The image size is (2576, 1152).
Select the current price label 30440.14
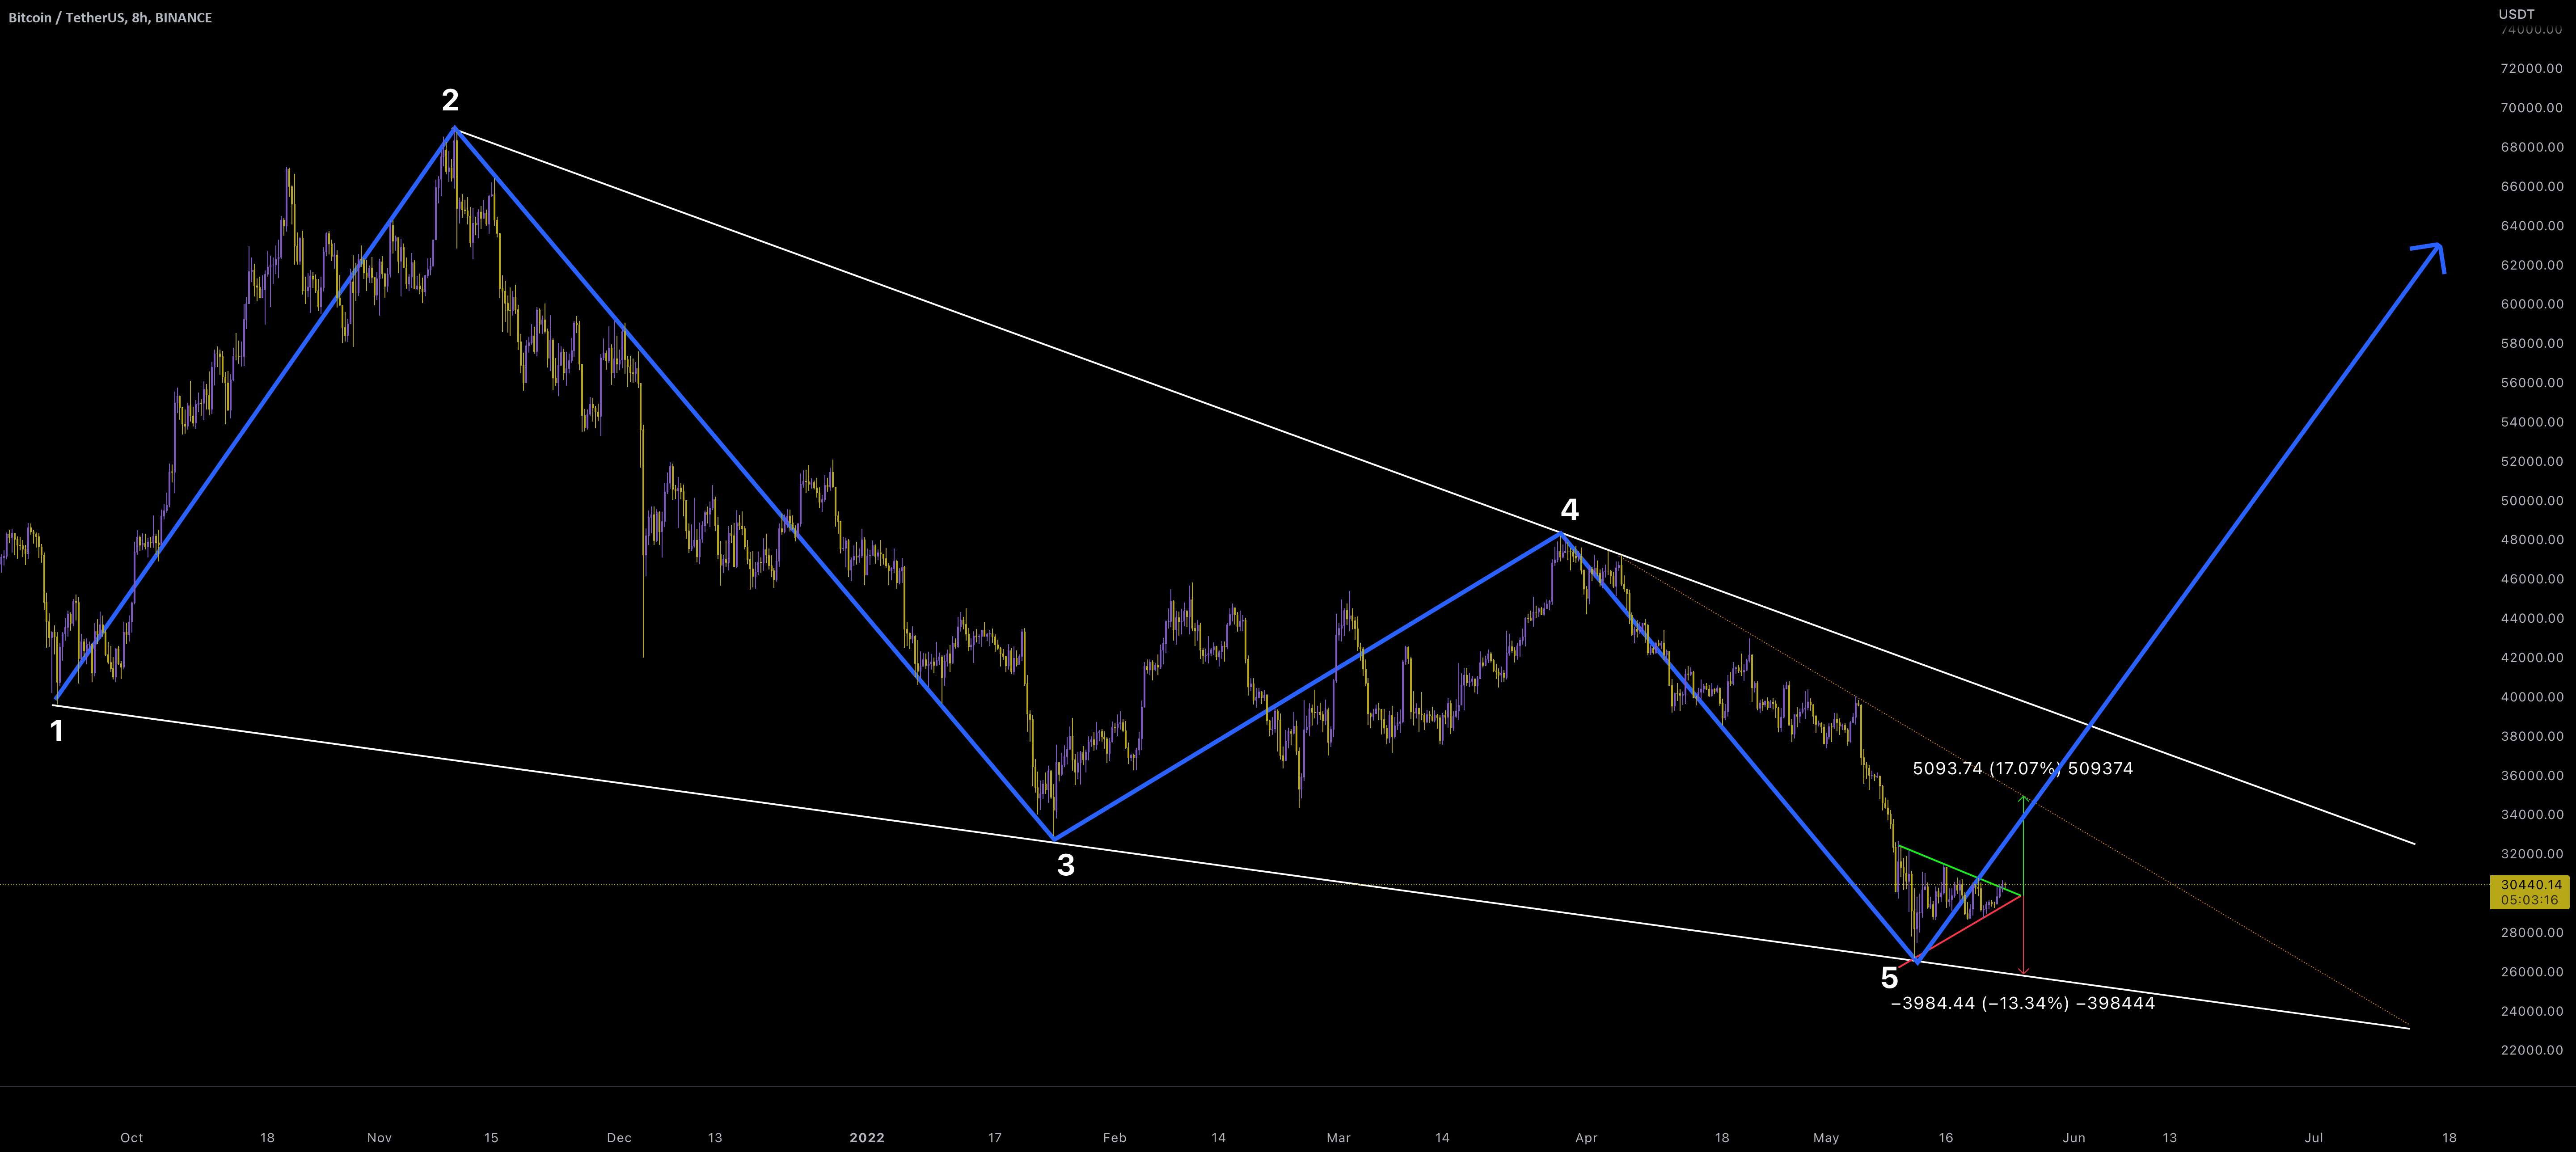[2531, 885]
